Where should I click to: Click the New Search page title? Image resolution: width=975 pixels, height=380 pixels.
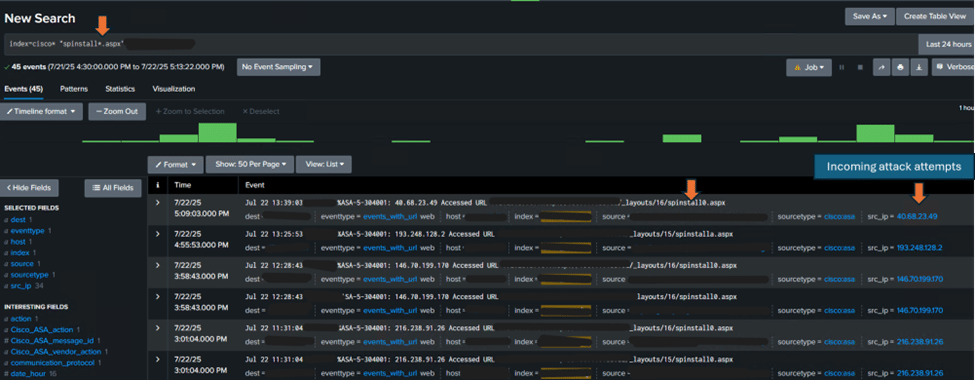click(40, 18)
